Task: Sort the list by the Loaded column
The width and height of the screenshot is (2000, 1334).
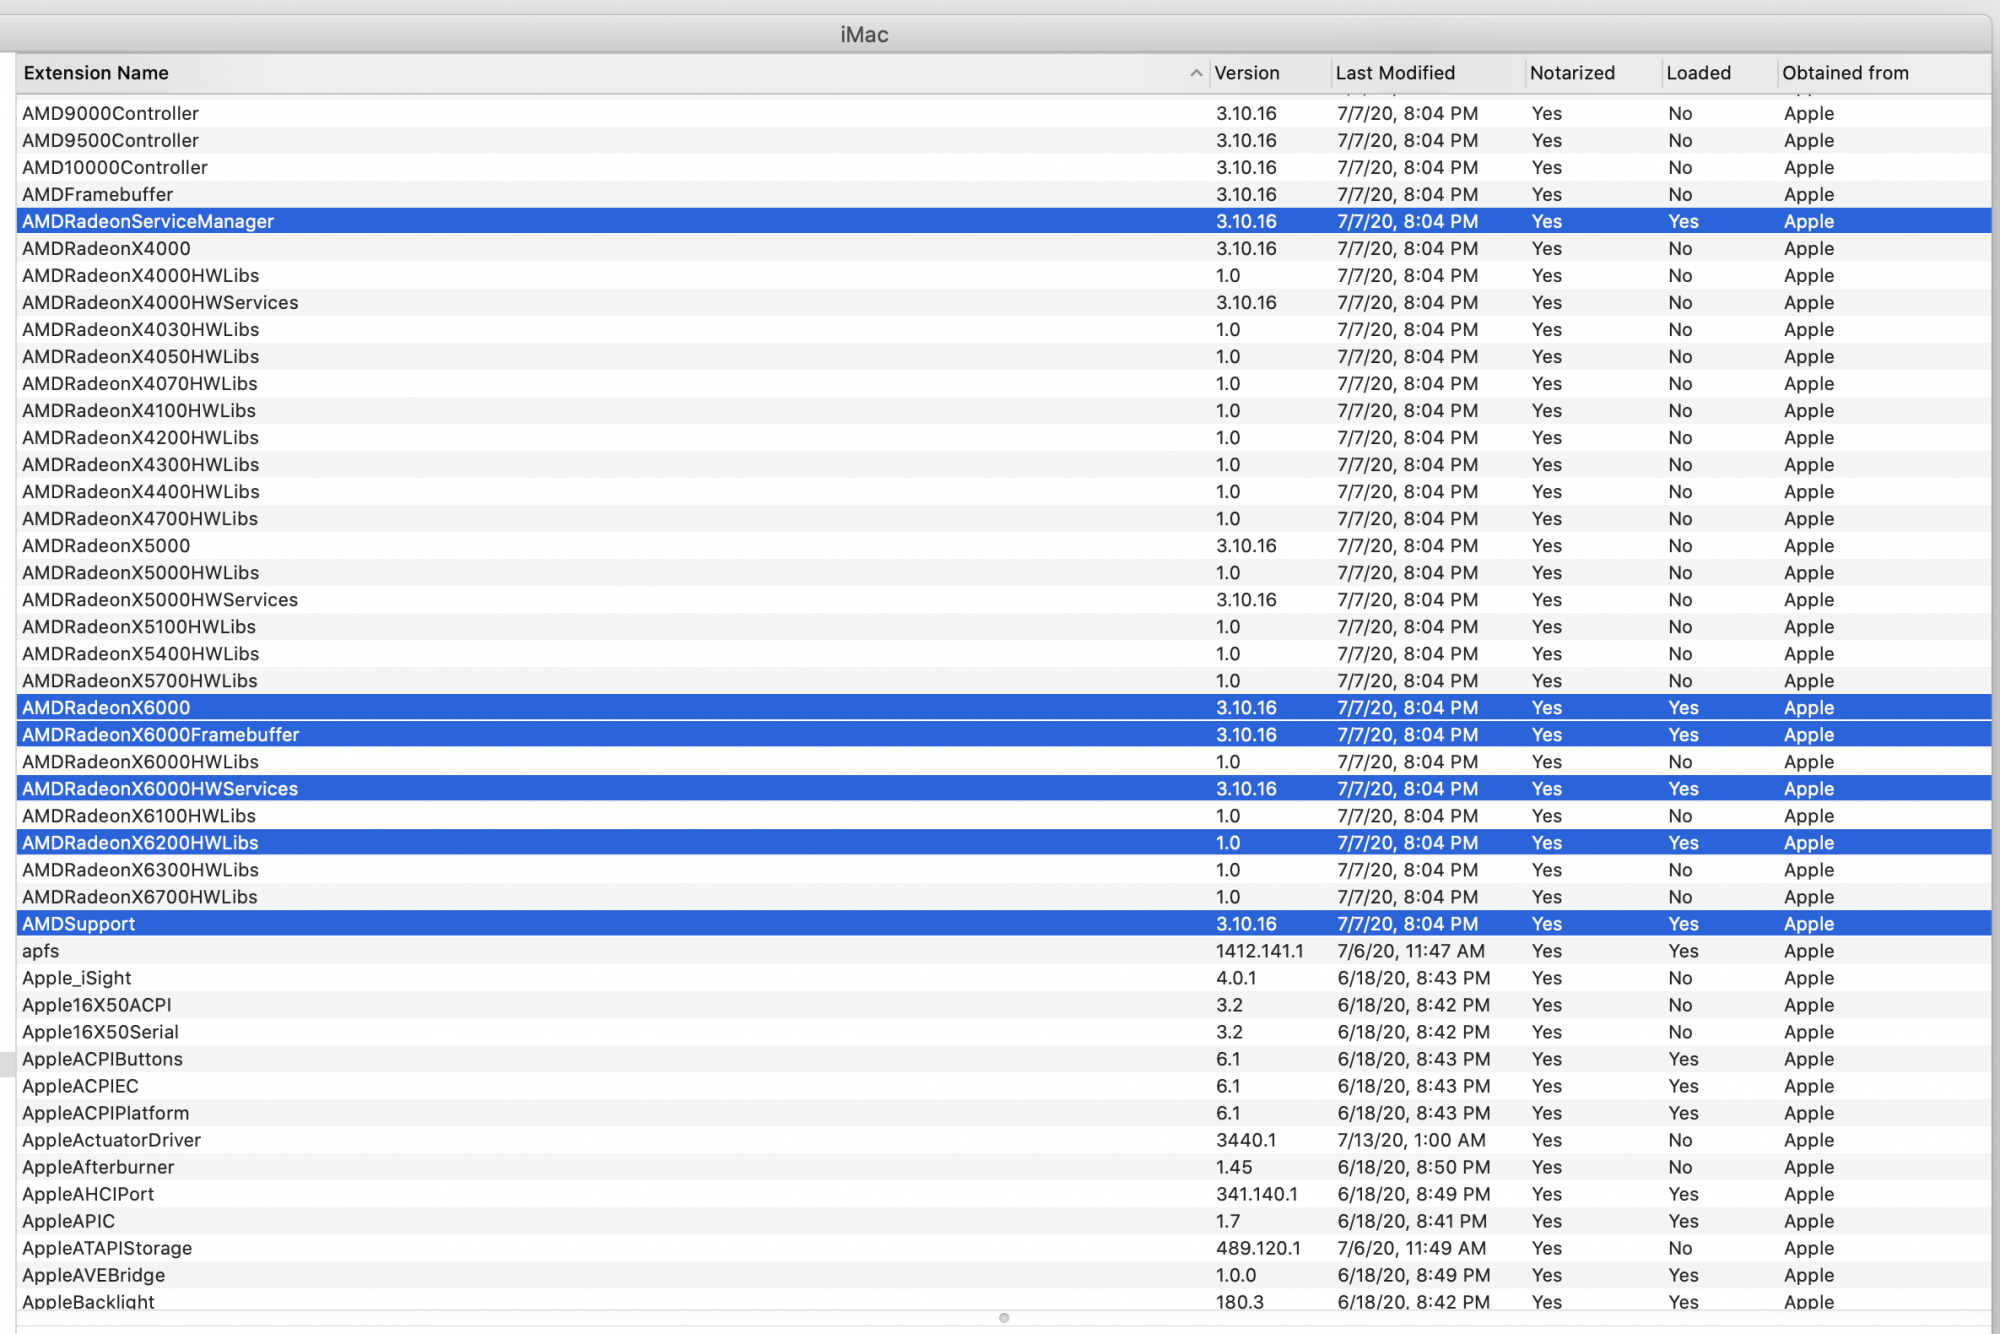Action: pyautogui.click(x=1697, y=73)
